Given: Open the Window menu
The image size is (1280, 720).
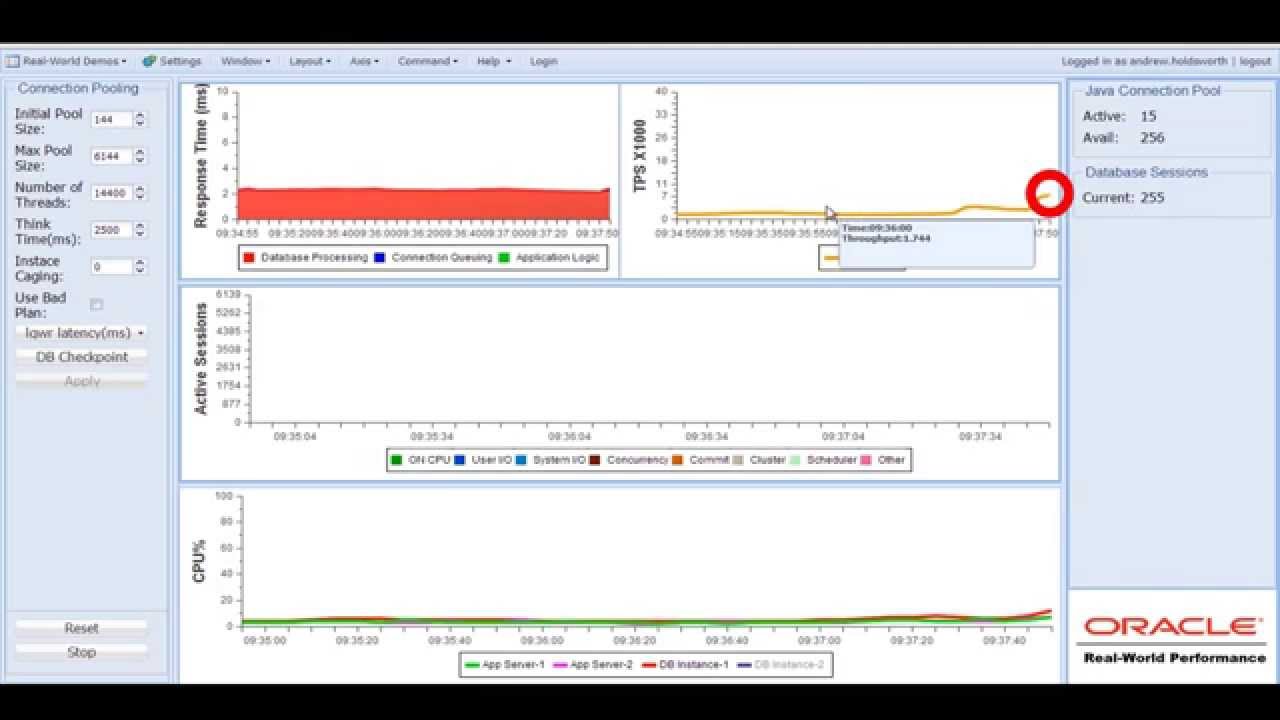Looking at the screenshot, I should [245, 61].
